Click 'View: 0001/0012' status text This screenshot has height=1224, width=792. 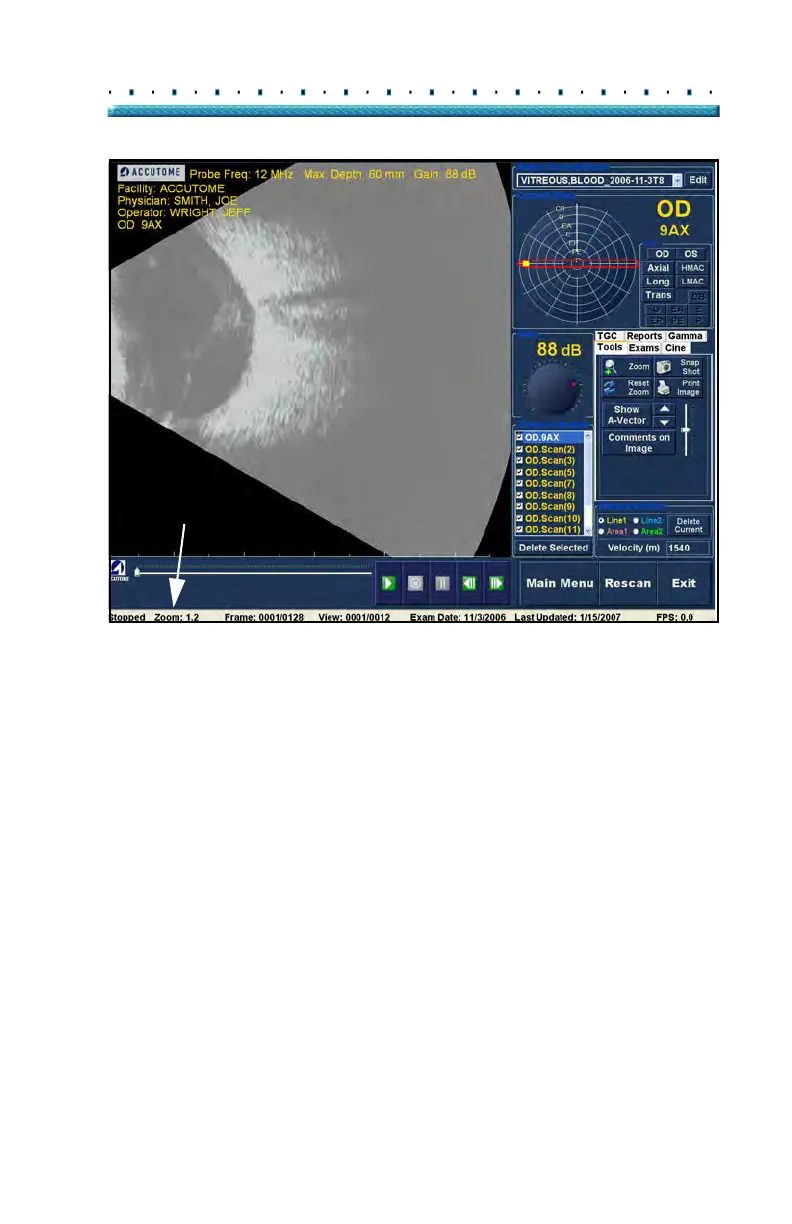[x=355, y=618]
